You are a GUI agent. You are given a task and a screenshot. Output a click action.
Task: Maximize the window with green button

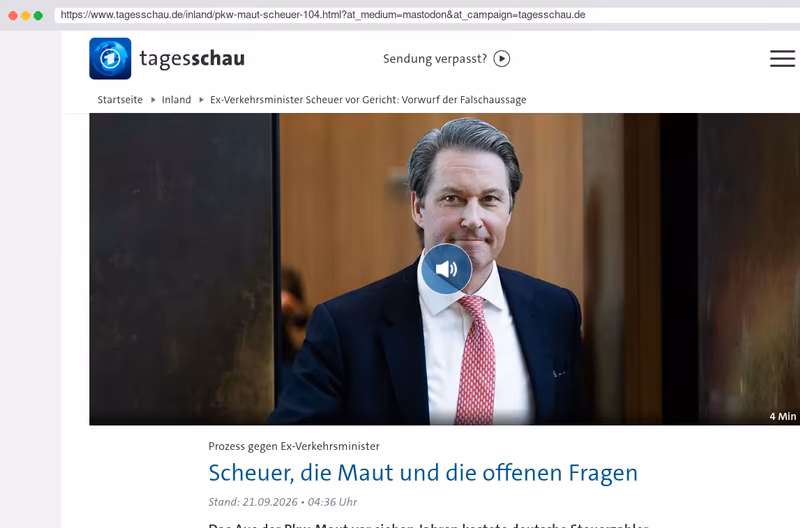(38, 15)
